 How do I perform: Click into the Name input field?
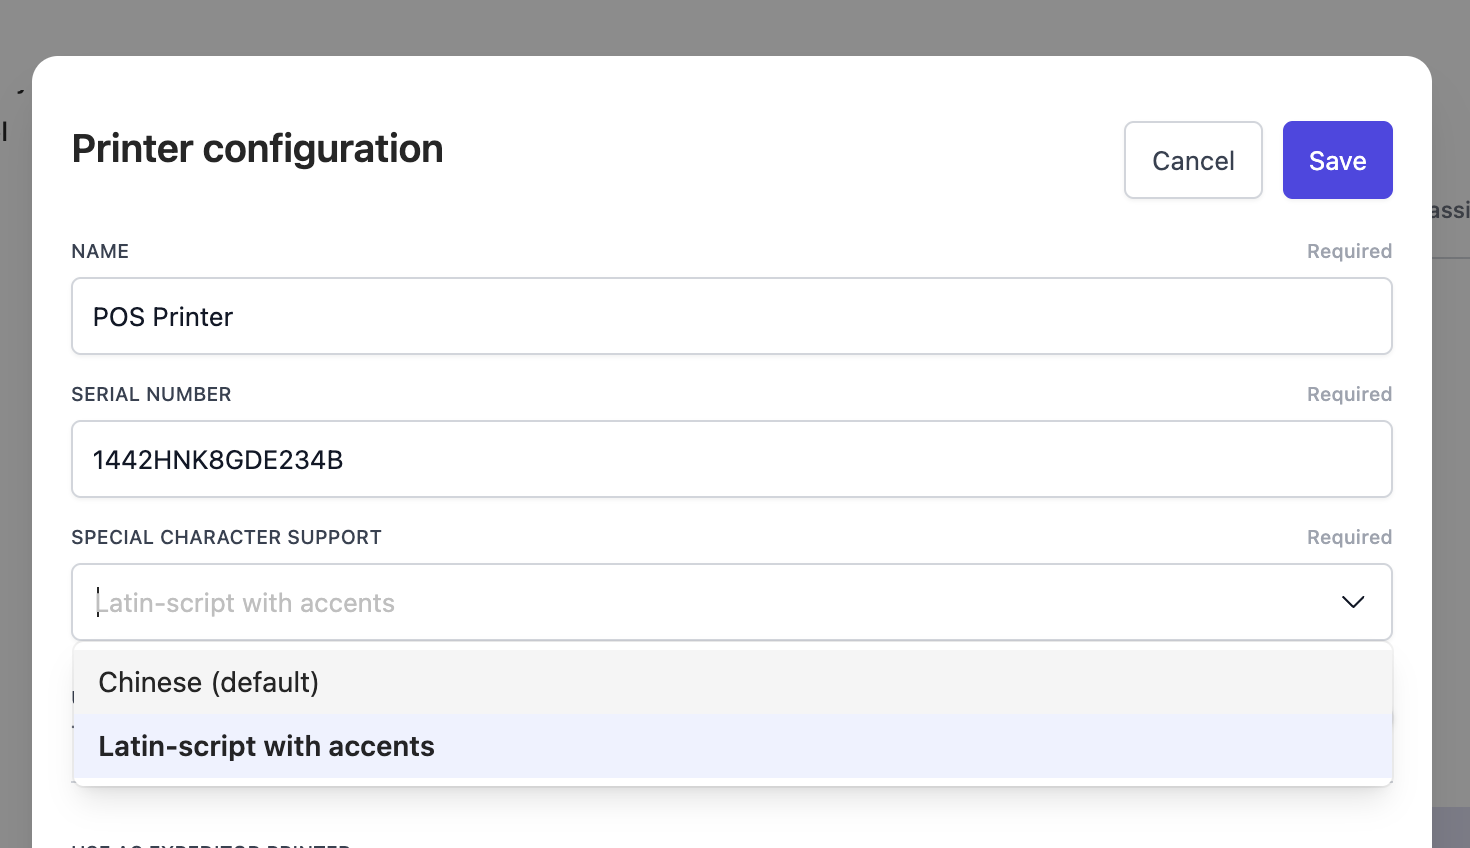tap(732, 316)
